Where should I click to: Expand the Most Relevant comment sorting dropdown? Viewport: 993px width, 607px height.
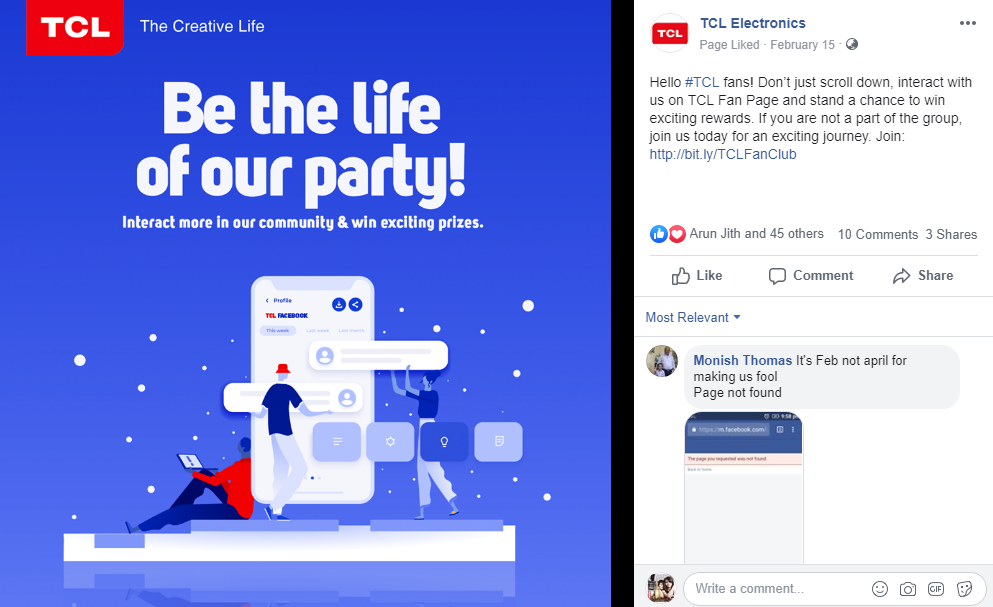pos(693,317)
